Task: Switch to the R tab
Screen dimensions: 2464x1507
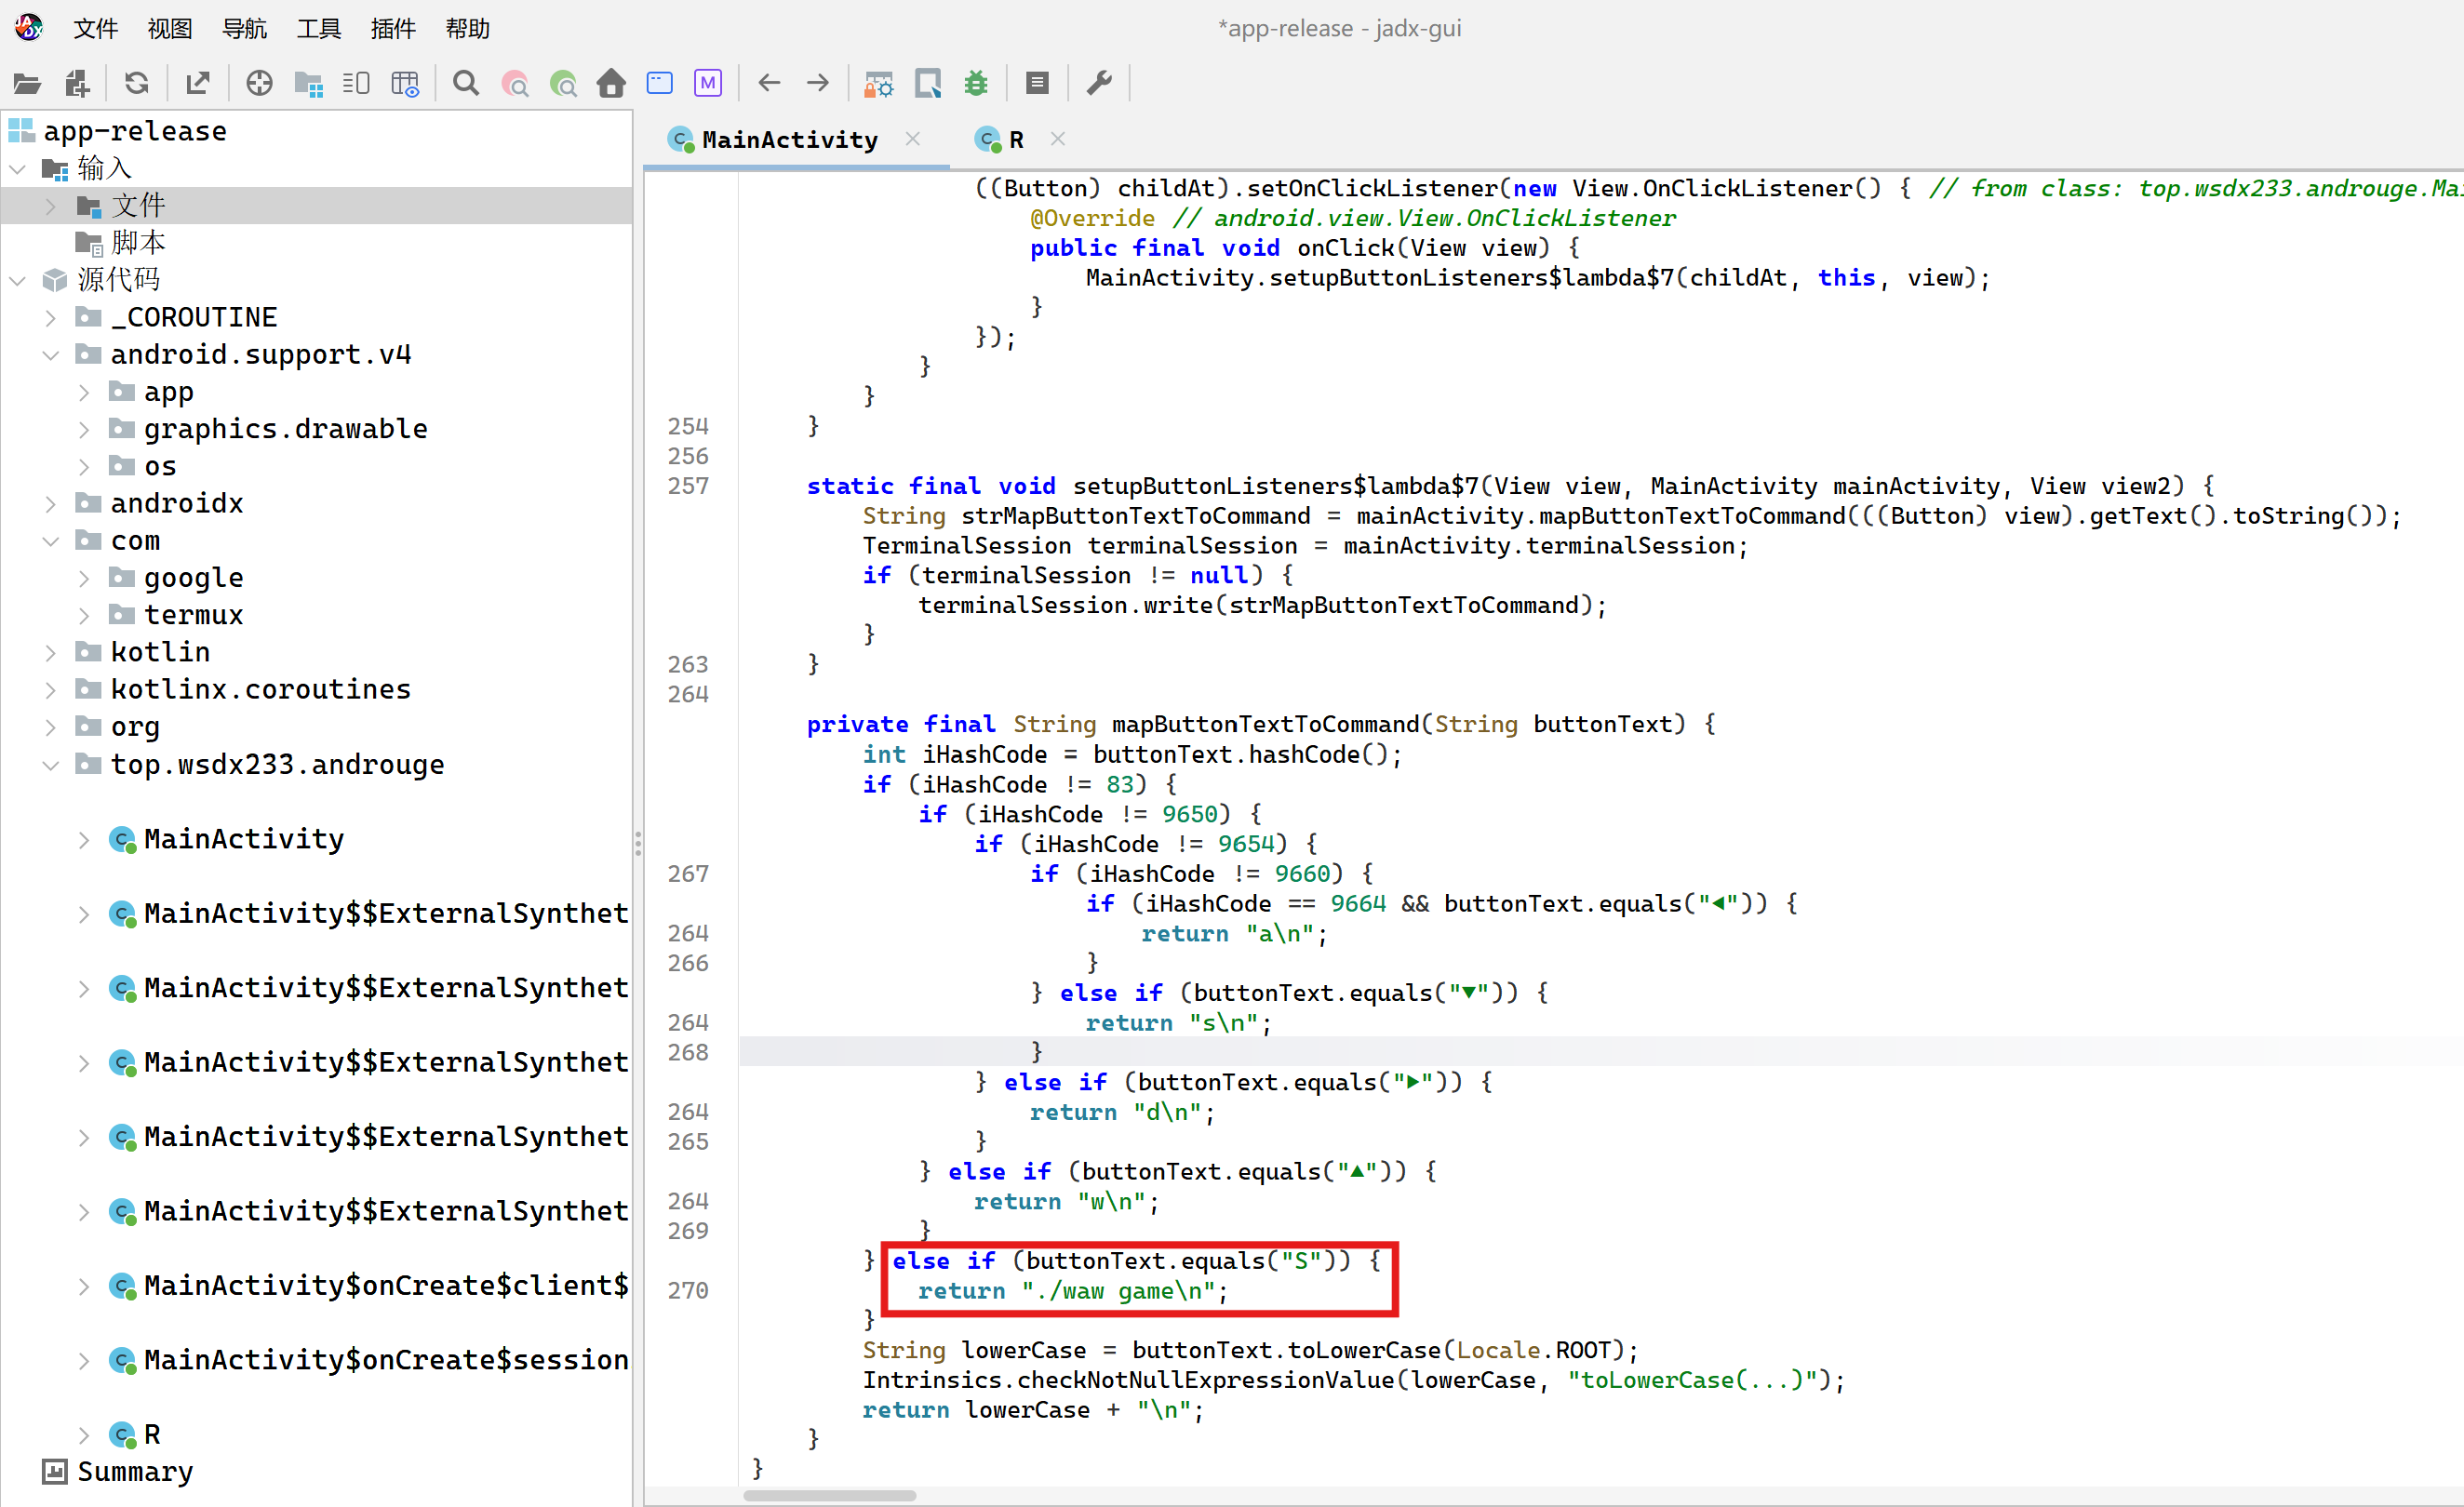Action: 1015,140
